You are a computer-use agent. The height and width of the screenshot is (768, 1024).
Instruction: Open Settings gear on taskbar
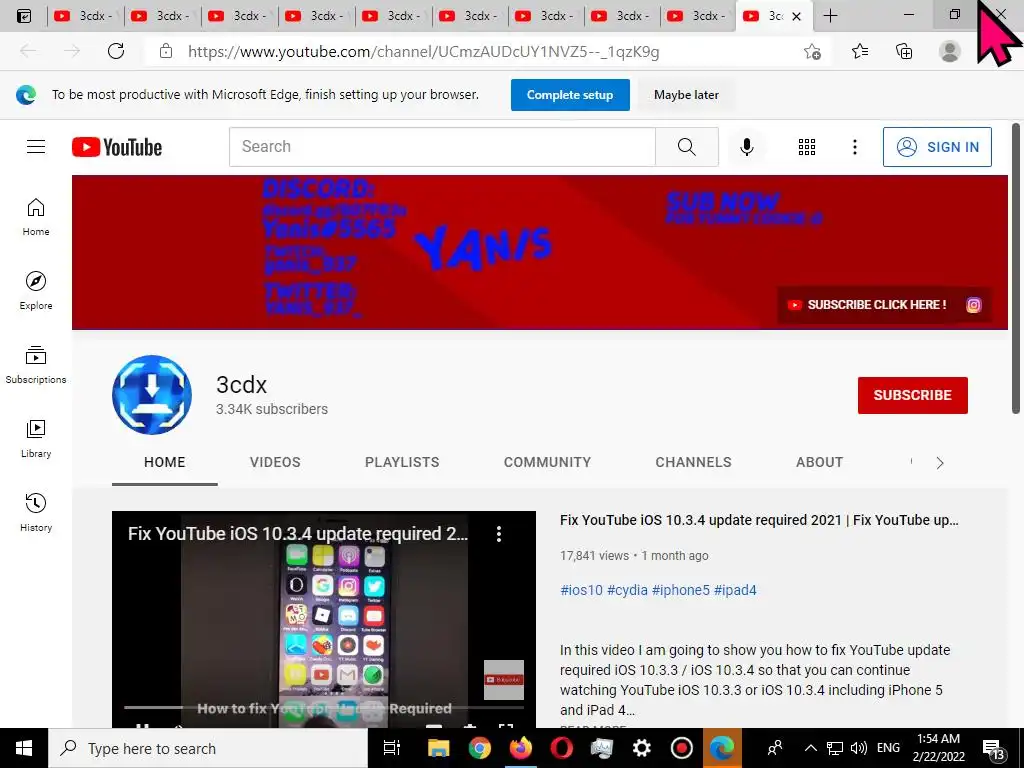[x=641, y=748]
